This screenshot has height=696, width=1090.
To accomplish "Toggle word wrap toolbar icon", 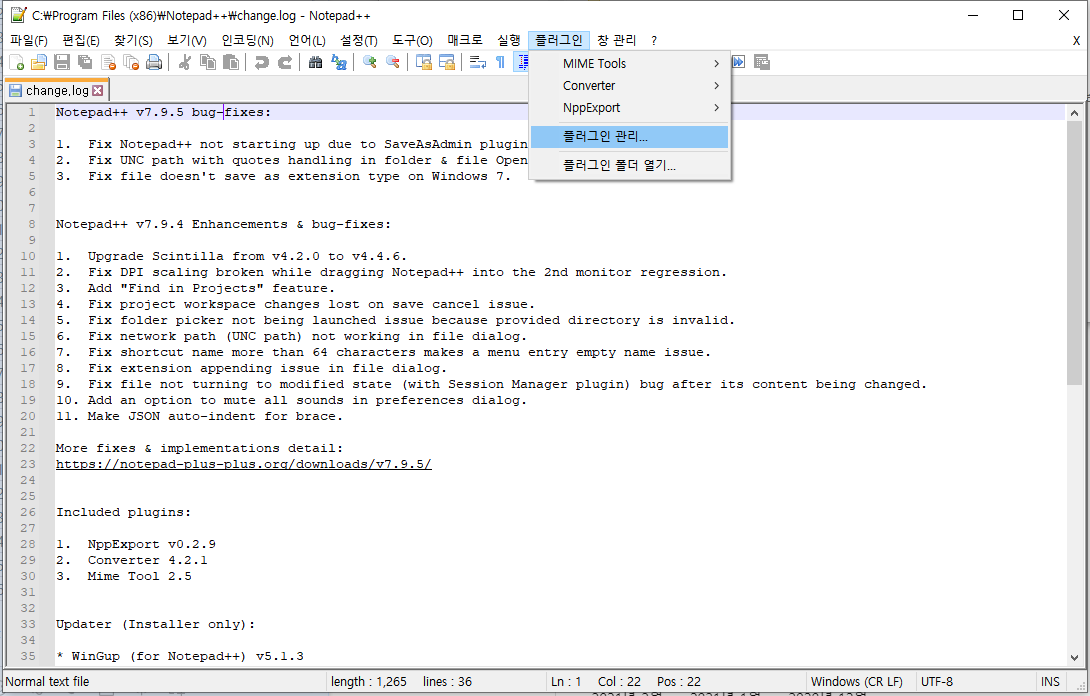I will (x=478, y=63).
